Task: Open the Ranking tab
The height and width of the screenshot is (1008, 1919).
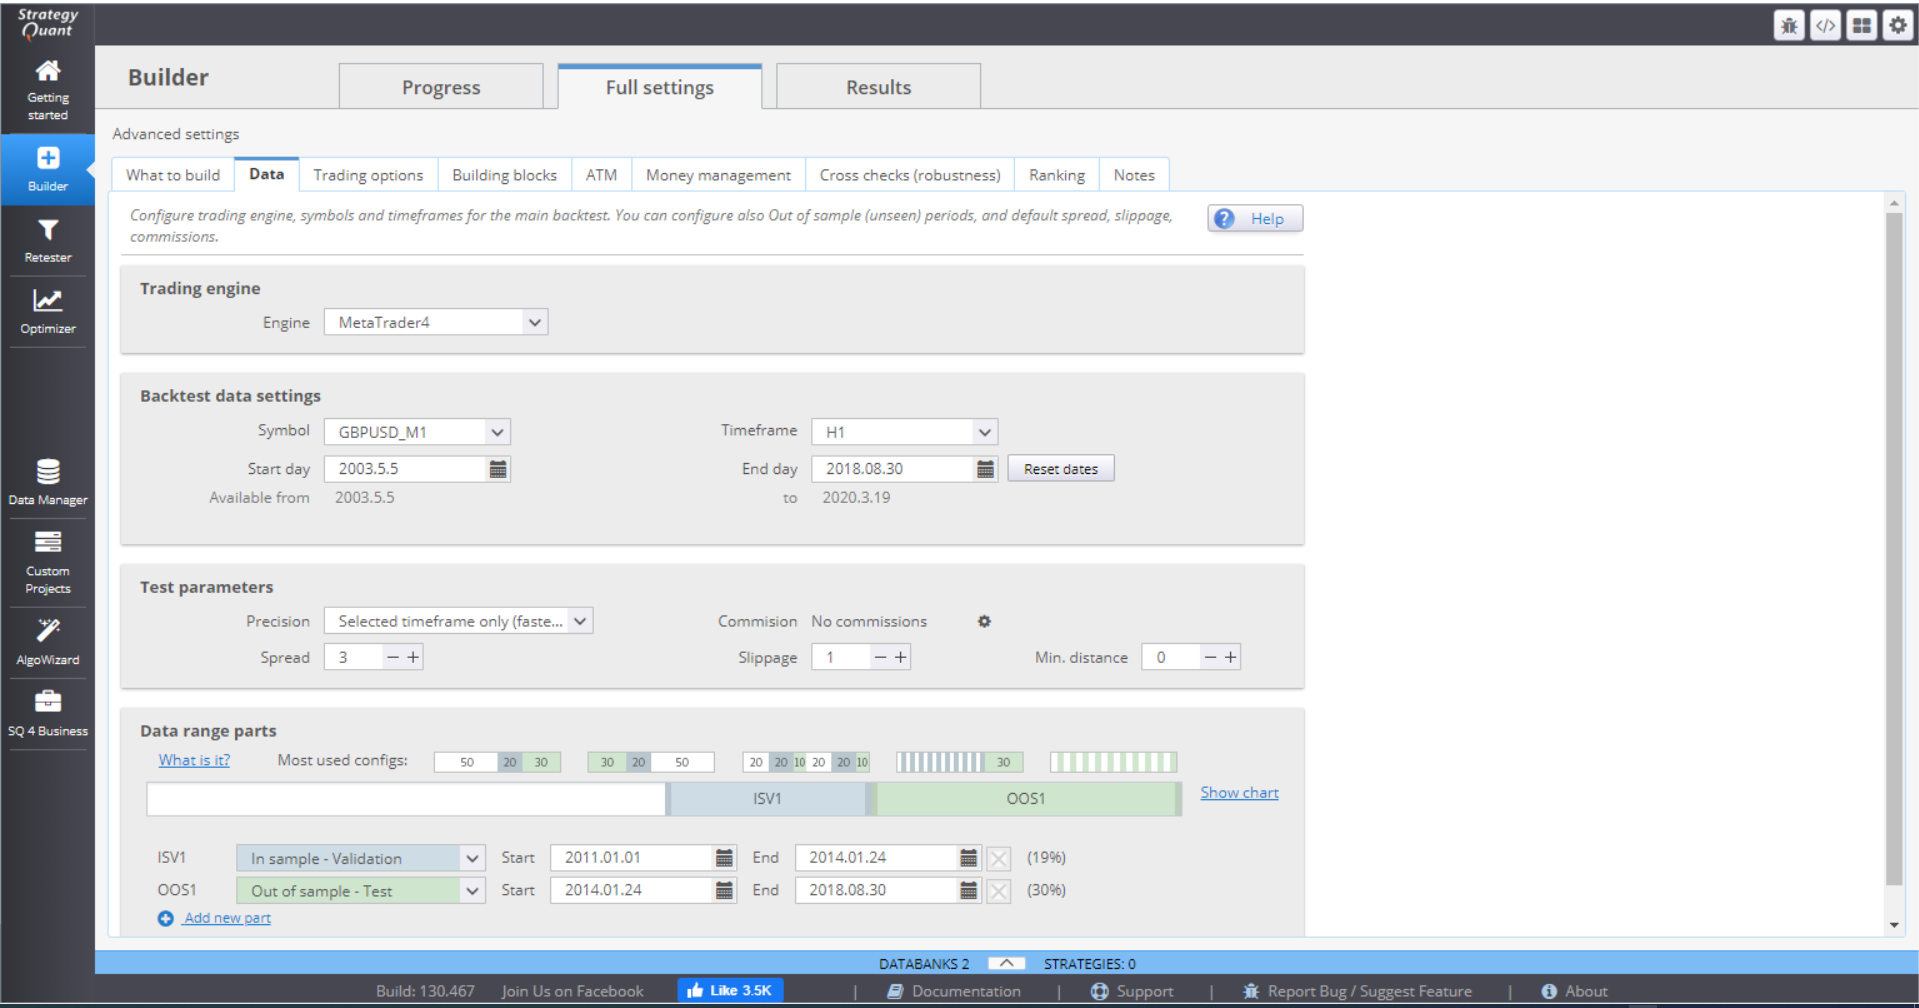Action: pos(1057,175)
